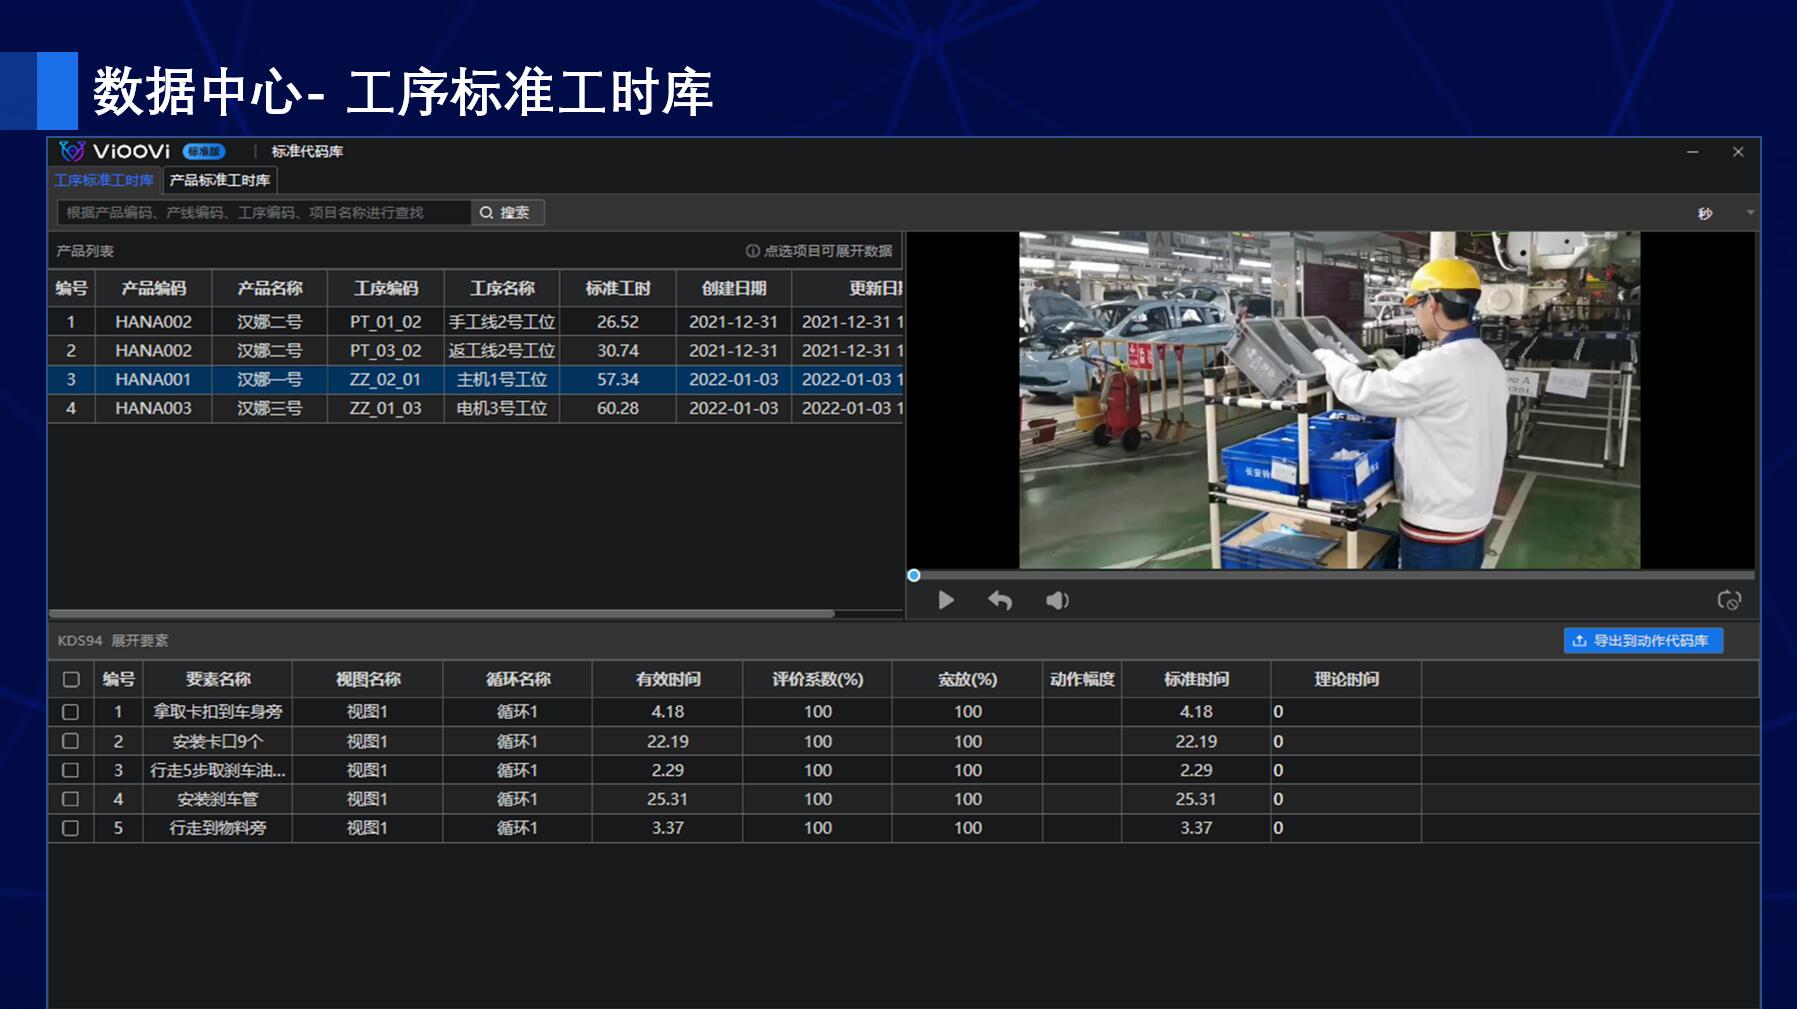Image resolution: width=1797 pixels, height=1009 pixels.
Task: Toggle the loop playback icon
Action: (x=1729, y=600)
